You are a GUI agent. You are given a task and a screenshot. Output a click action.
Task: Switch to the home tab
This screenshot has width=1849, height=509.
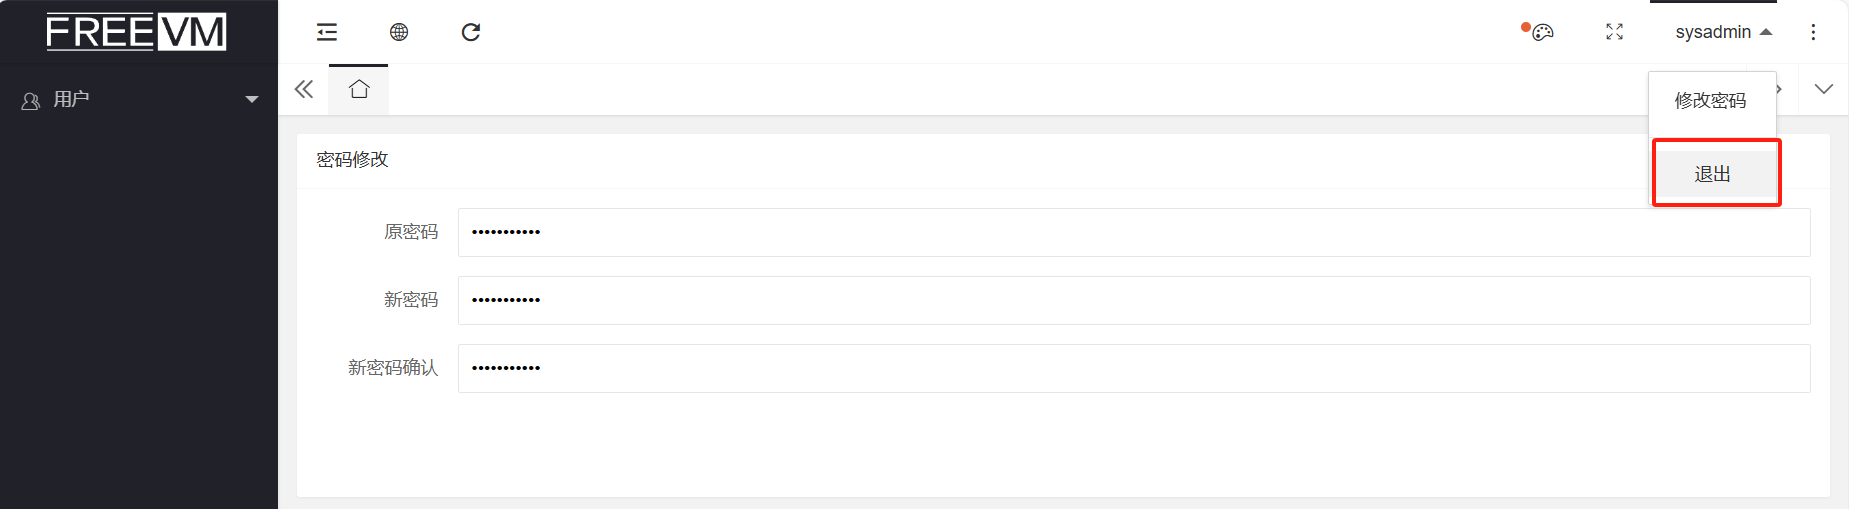359,89
